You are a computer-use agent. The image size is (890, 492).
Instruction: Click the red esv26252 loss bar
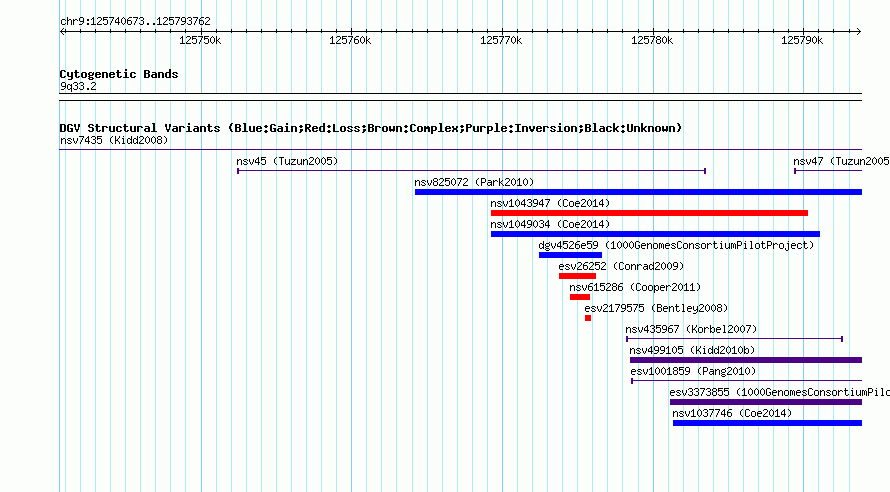[577, 276]
